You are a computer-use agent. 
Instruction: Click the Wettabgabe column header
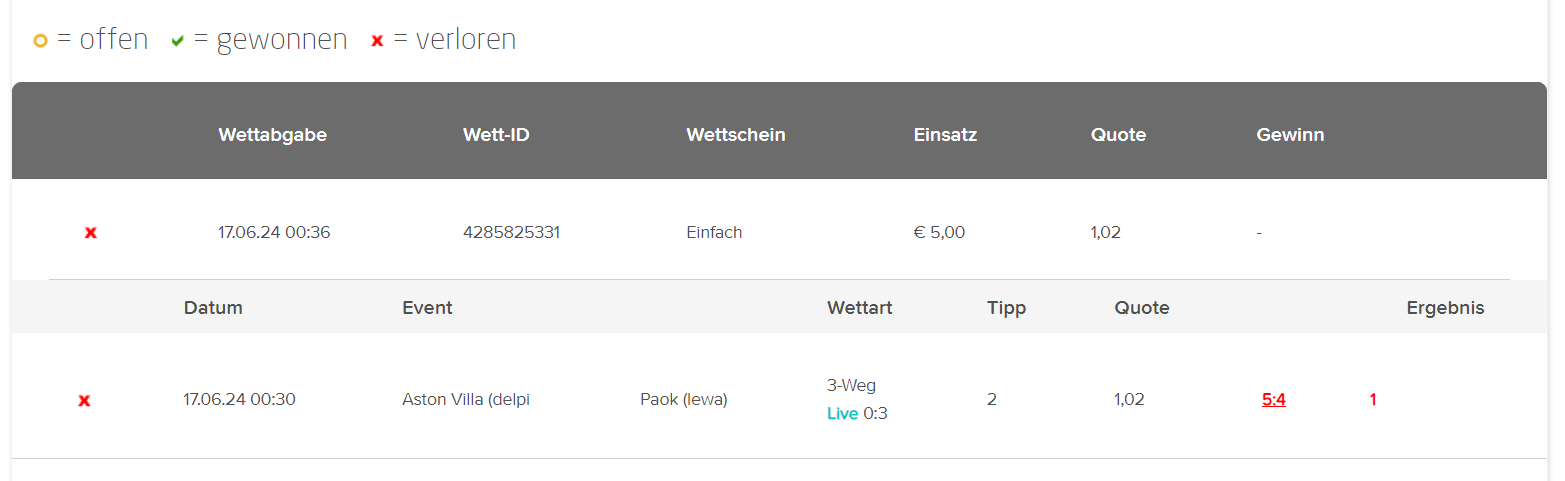pos(273,135)
